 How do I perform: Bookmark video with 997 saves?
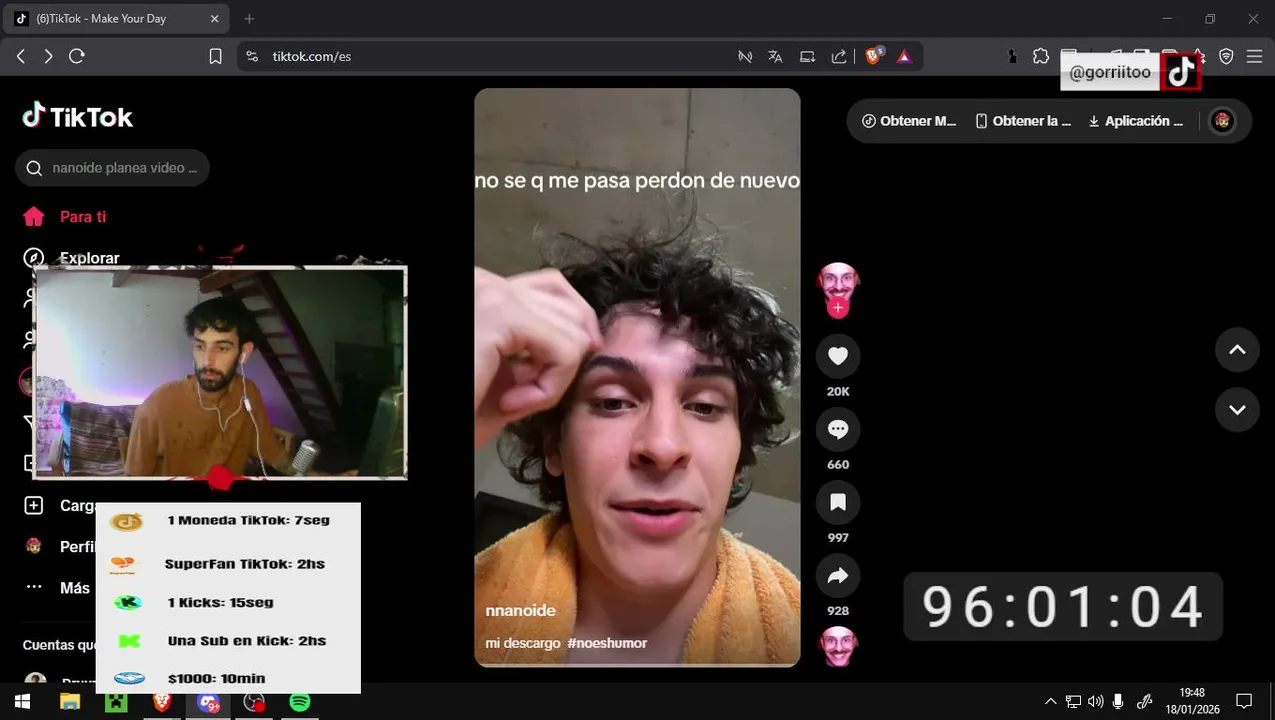pos(838,503)
